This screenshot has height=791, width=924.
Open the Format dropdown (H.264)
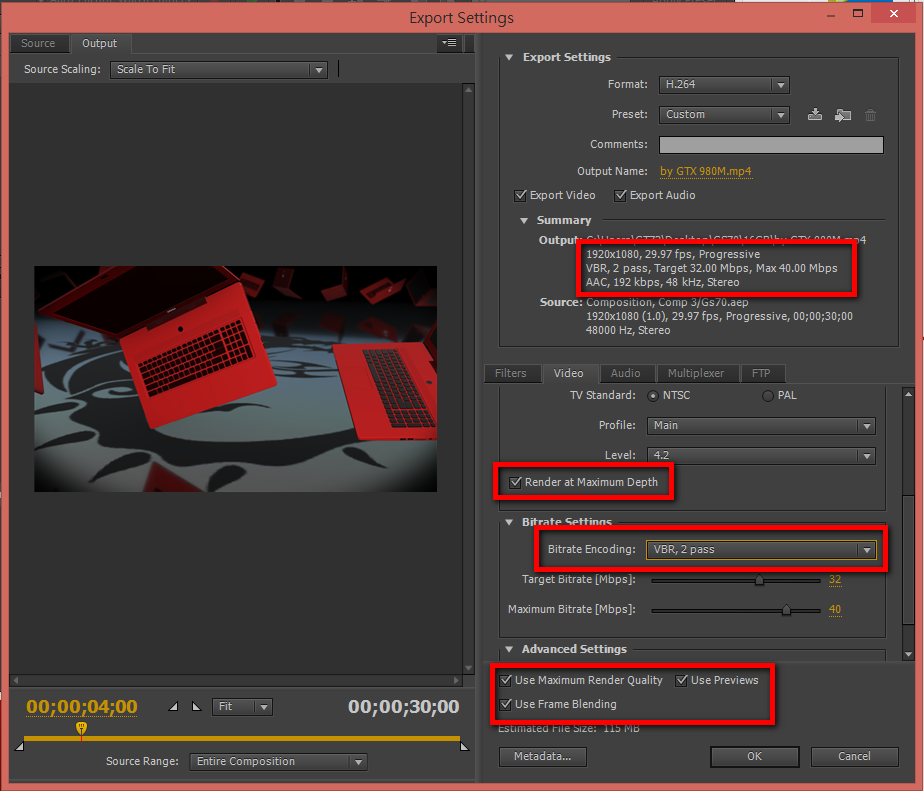coord(724,85)
